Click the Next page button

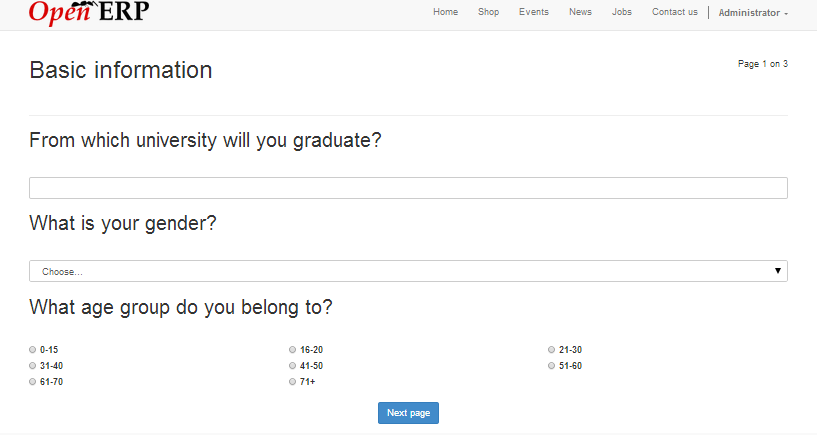pyautogui.click(x=408, y=413)
